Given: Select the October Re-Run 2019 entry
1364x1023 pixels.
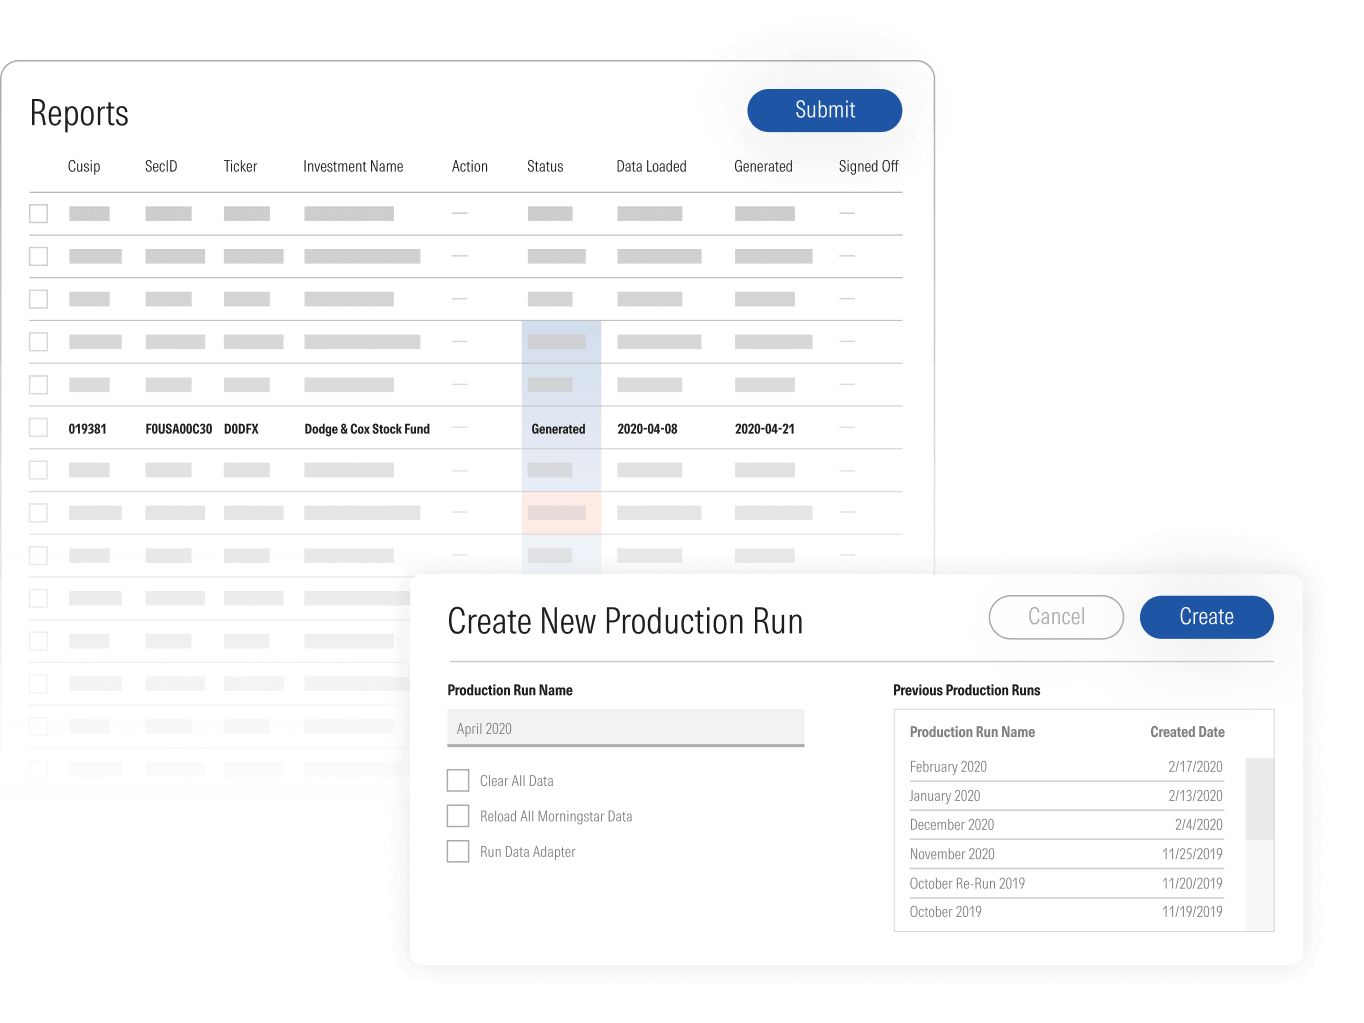Looking at the screenshot, I should click(1066, 883).
